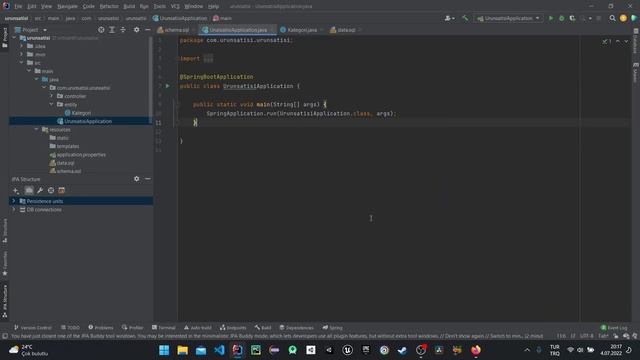Open Windows Start menu
The width and height of the screenshot is (640, 360).
tap(164, 350)
